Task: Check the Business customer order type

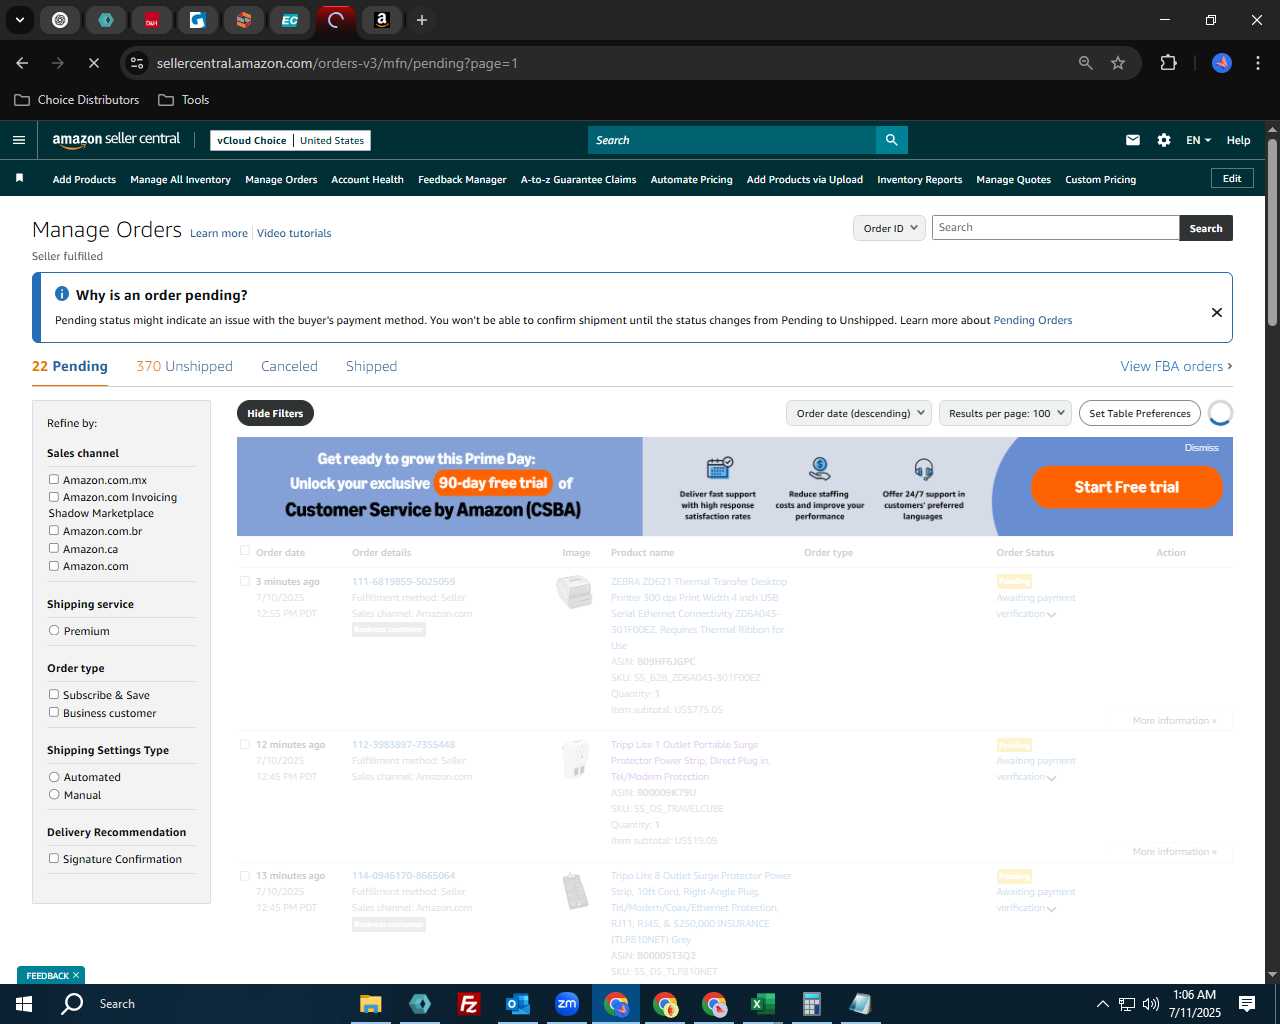Action: coord(54,712)
